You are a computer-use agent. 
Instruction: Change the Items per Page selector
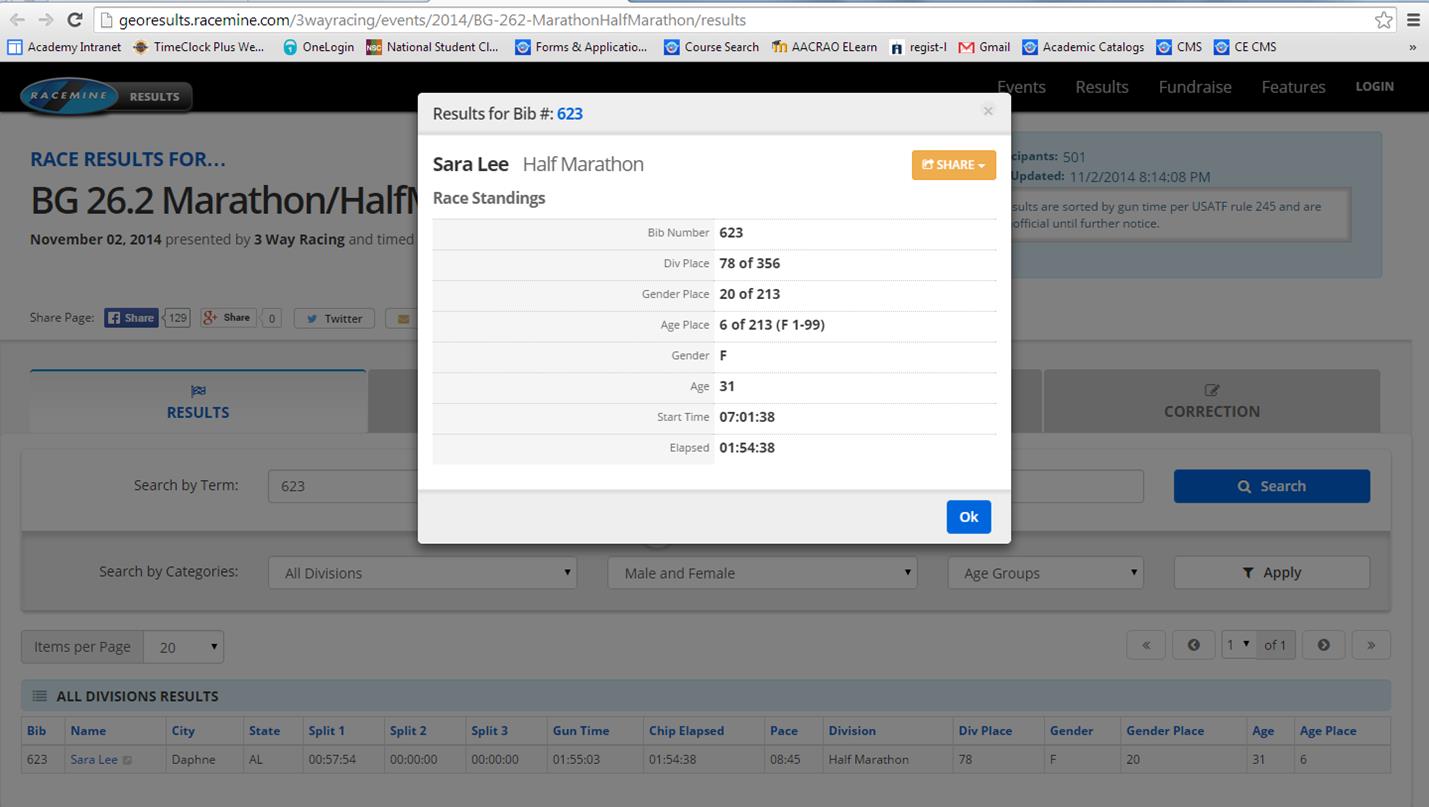tap(184, 647)
